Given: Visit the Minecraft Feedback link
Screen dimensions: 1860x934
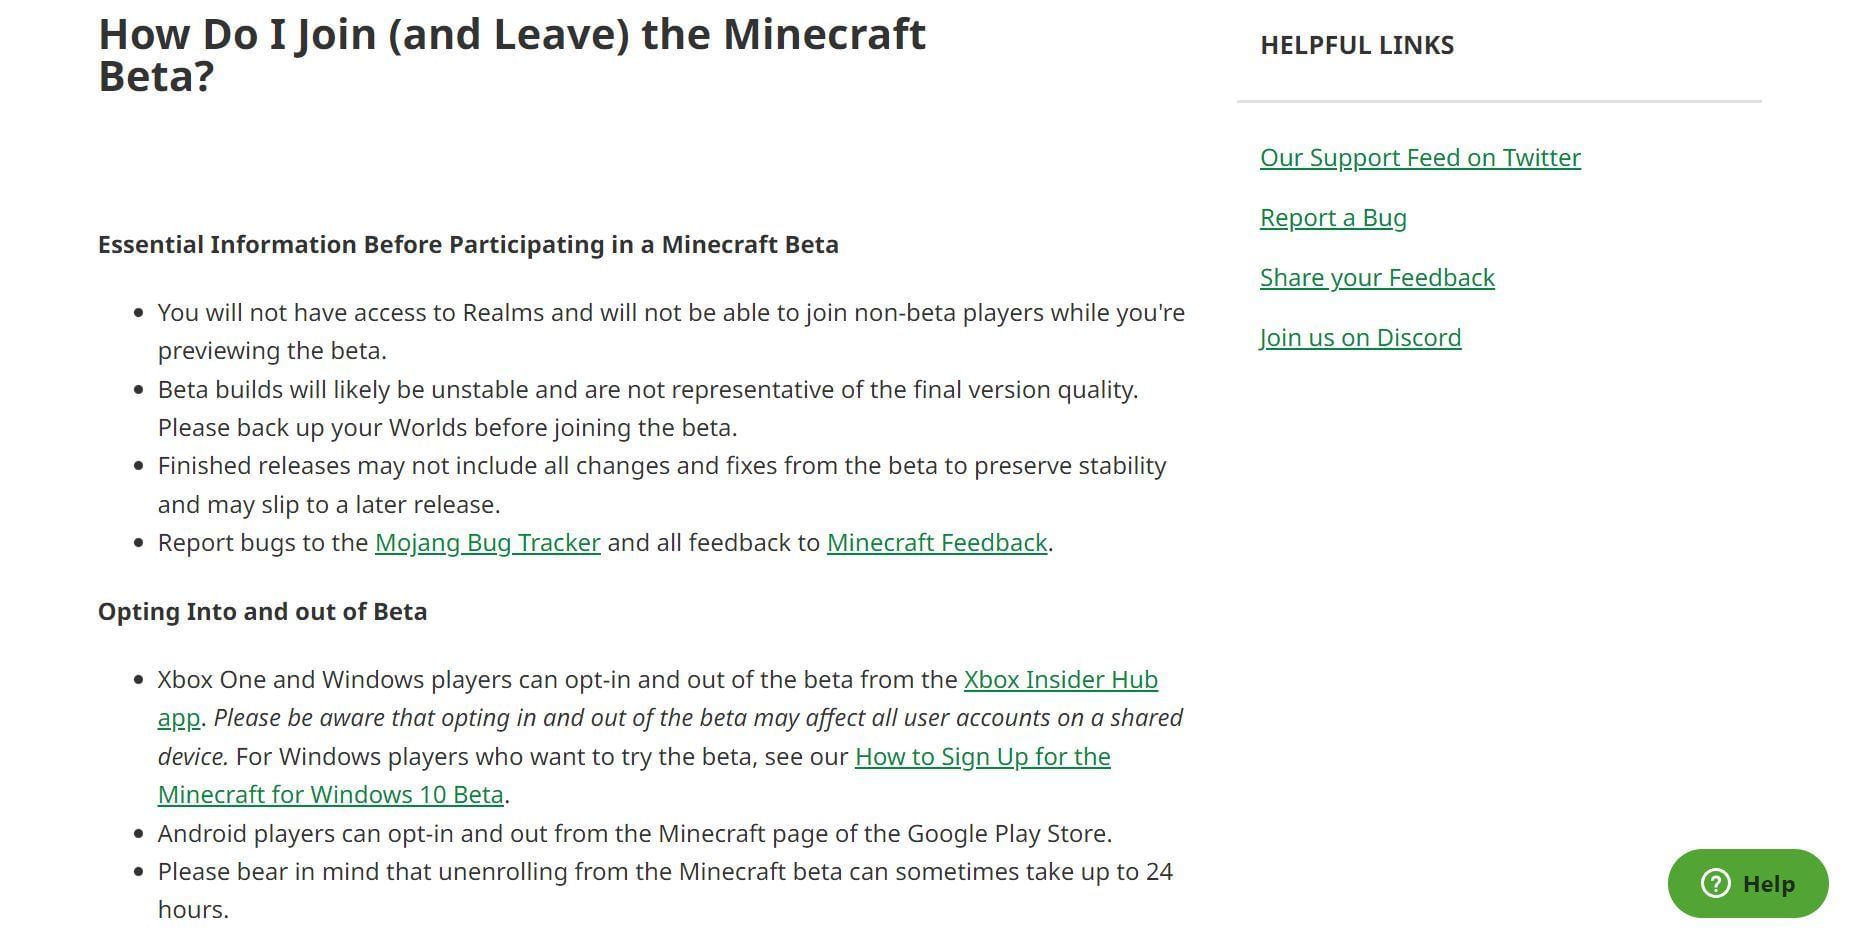Looking at the screenshot, I should pyautogui.click(x=937, y=543).
